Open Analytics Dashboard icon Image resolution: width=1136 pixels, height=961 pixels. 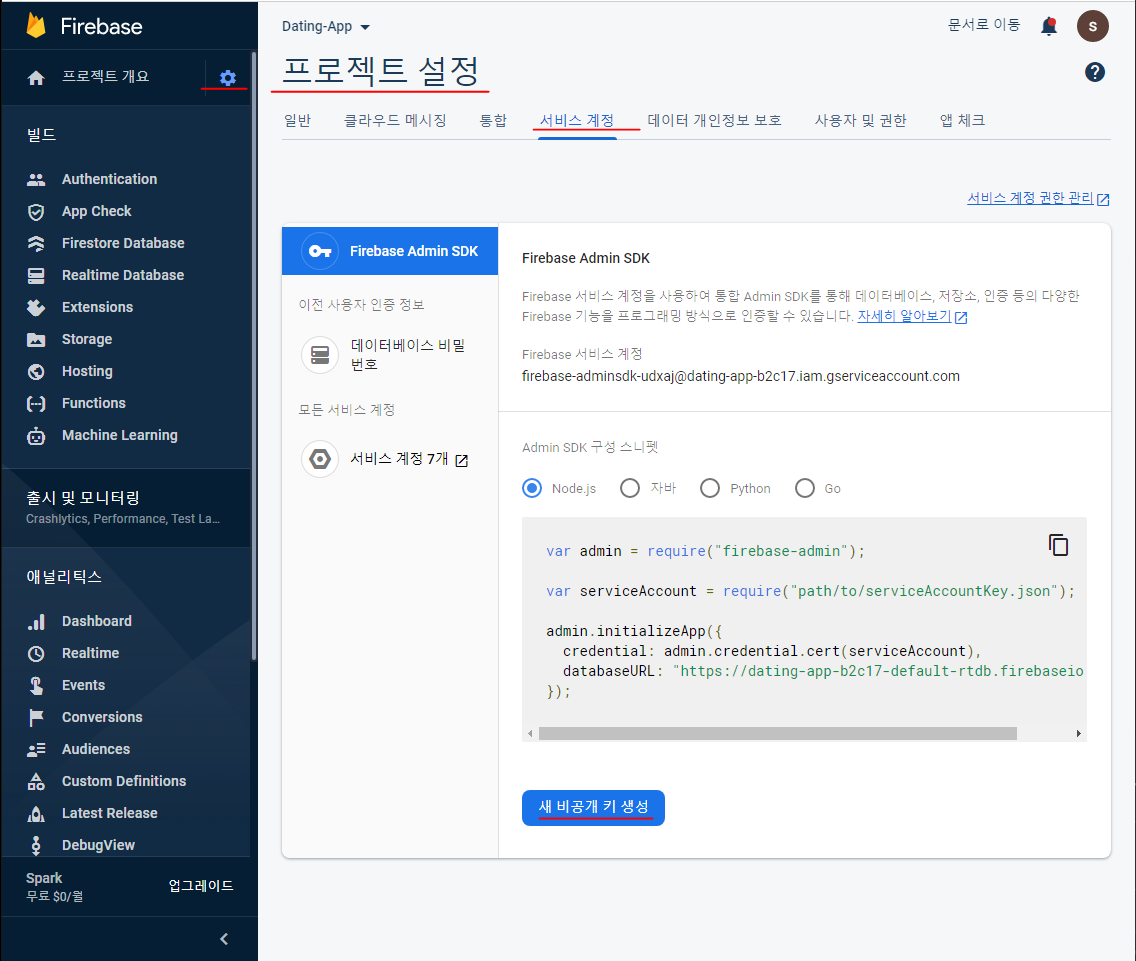coord(36,622)
